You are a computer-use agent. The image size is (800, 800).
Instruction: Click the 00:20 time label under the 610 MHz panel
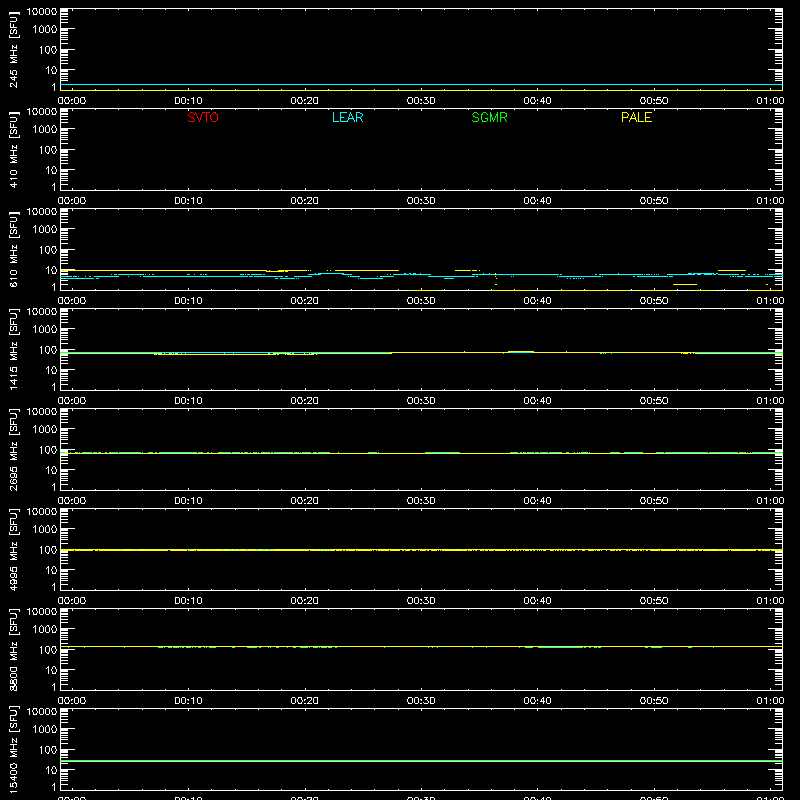[x=305, y=301]
